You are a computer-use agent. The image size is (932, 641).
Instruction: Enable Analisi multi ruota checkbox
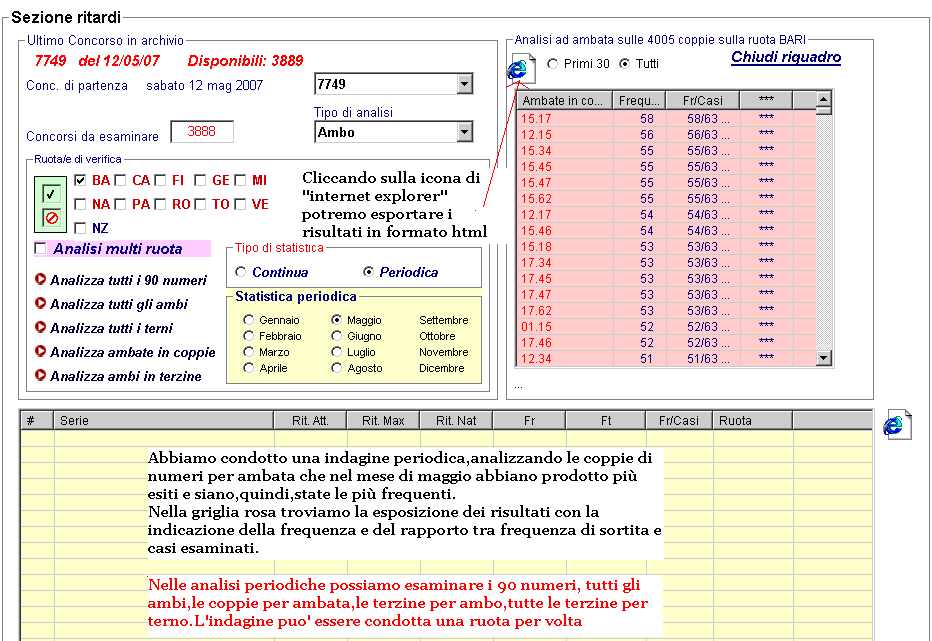tap(40, 248)
